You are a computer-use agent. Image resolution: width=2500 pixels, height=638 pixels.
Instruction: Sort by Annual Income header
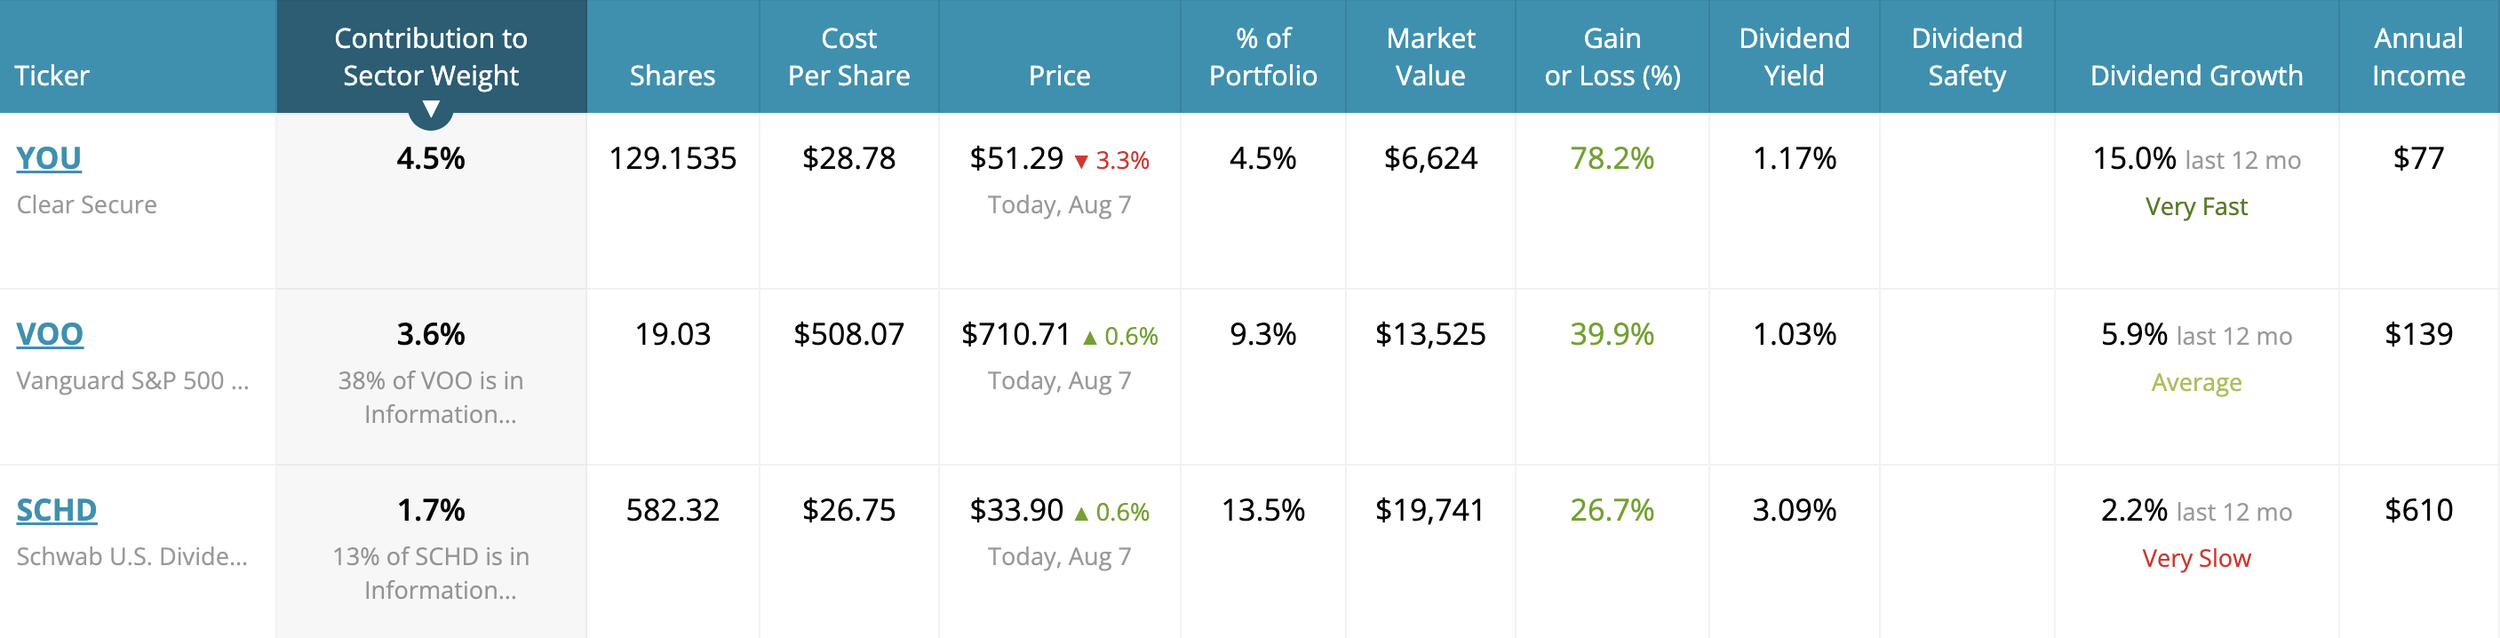(2419, 57)
